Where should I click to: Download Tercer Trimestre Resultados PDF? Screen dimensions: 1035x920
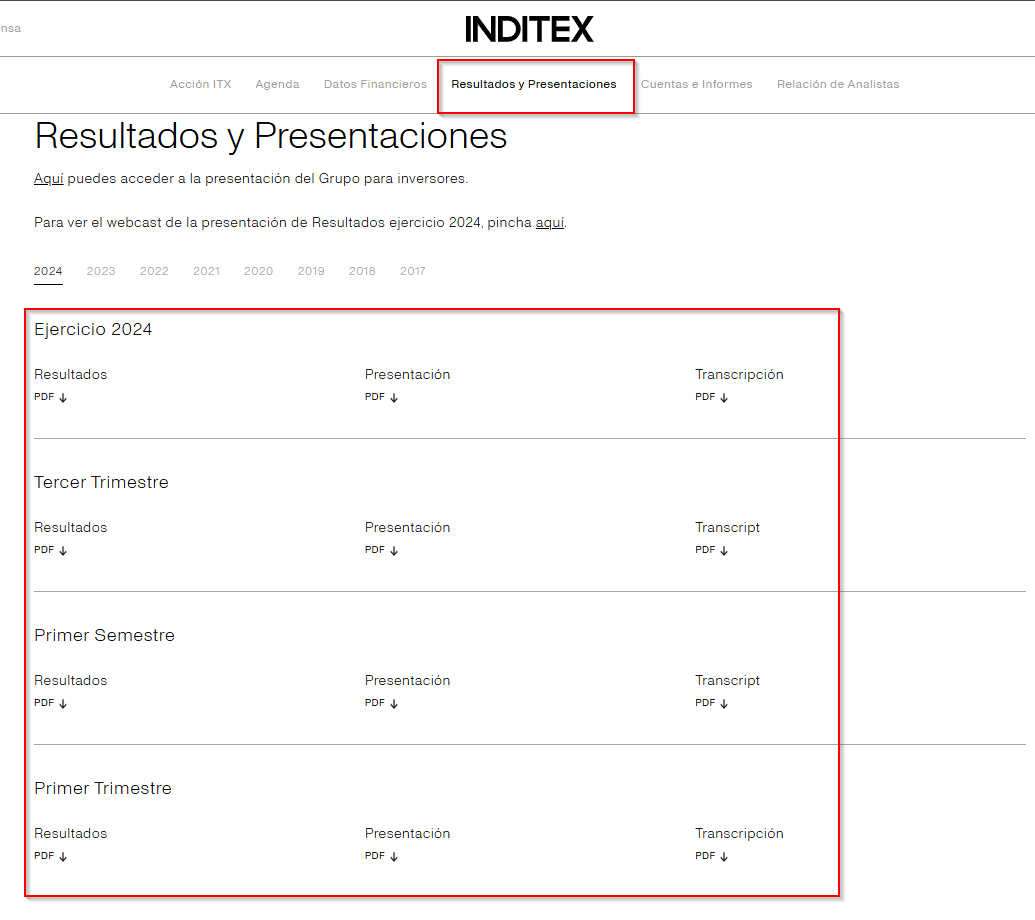pos(50,550)
